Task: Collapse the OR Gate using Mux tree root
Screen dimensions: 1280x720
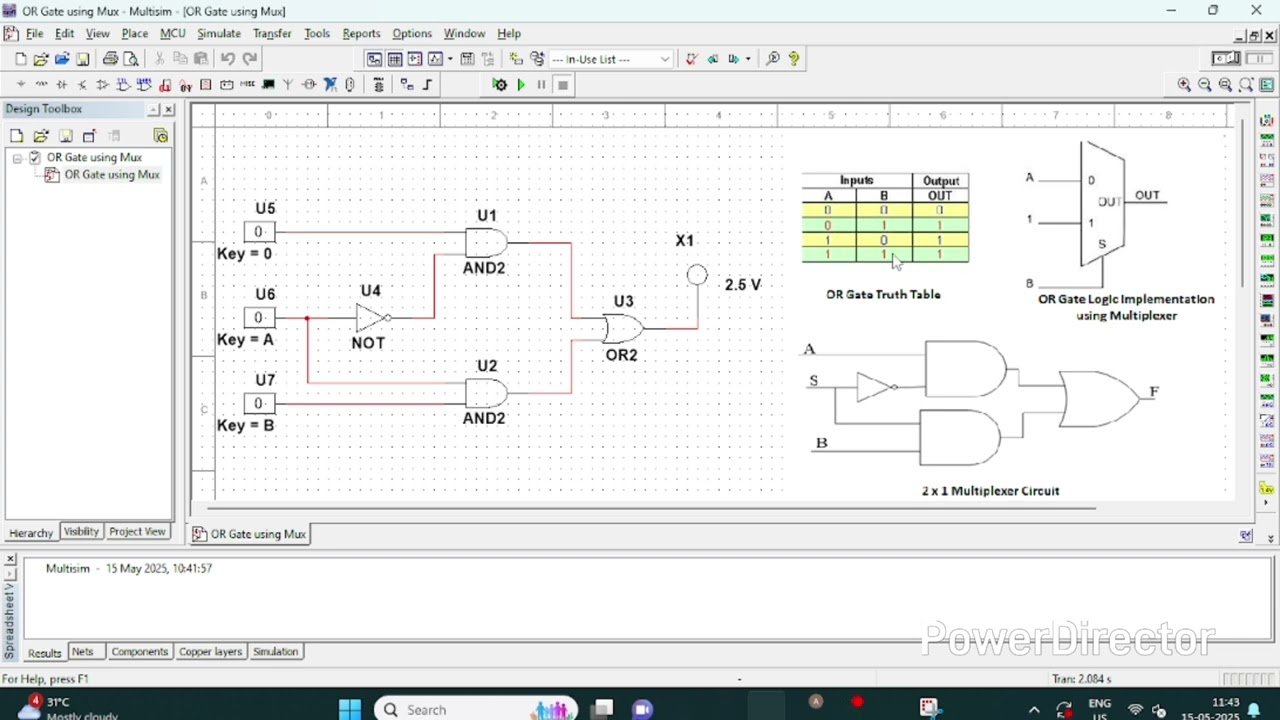Action: (x=17, y=158)
